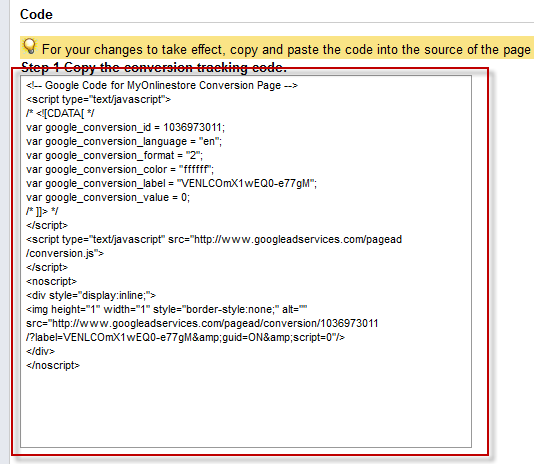534x464 pixels.
Task: Click the yellow 'For your changes to take effect' notice
Action: click(277, 47)
